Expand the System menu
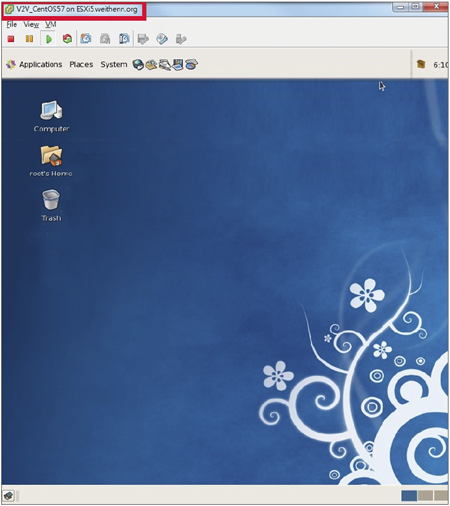Viewport: 450px width, 506px height. (114, 64)
